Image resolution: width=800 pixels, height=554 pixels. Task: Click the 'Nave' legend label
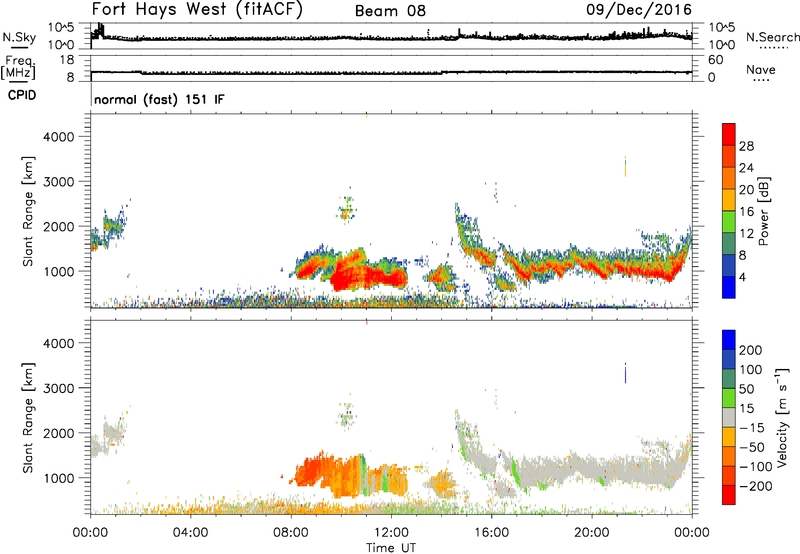coord(760,70)
